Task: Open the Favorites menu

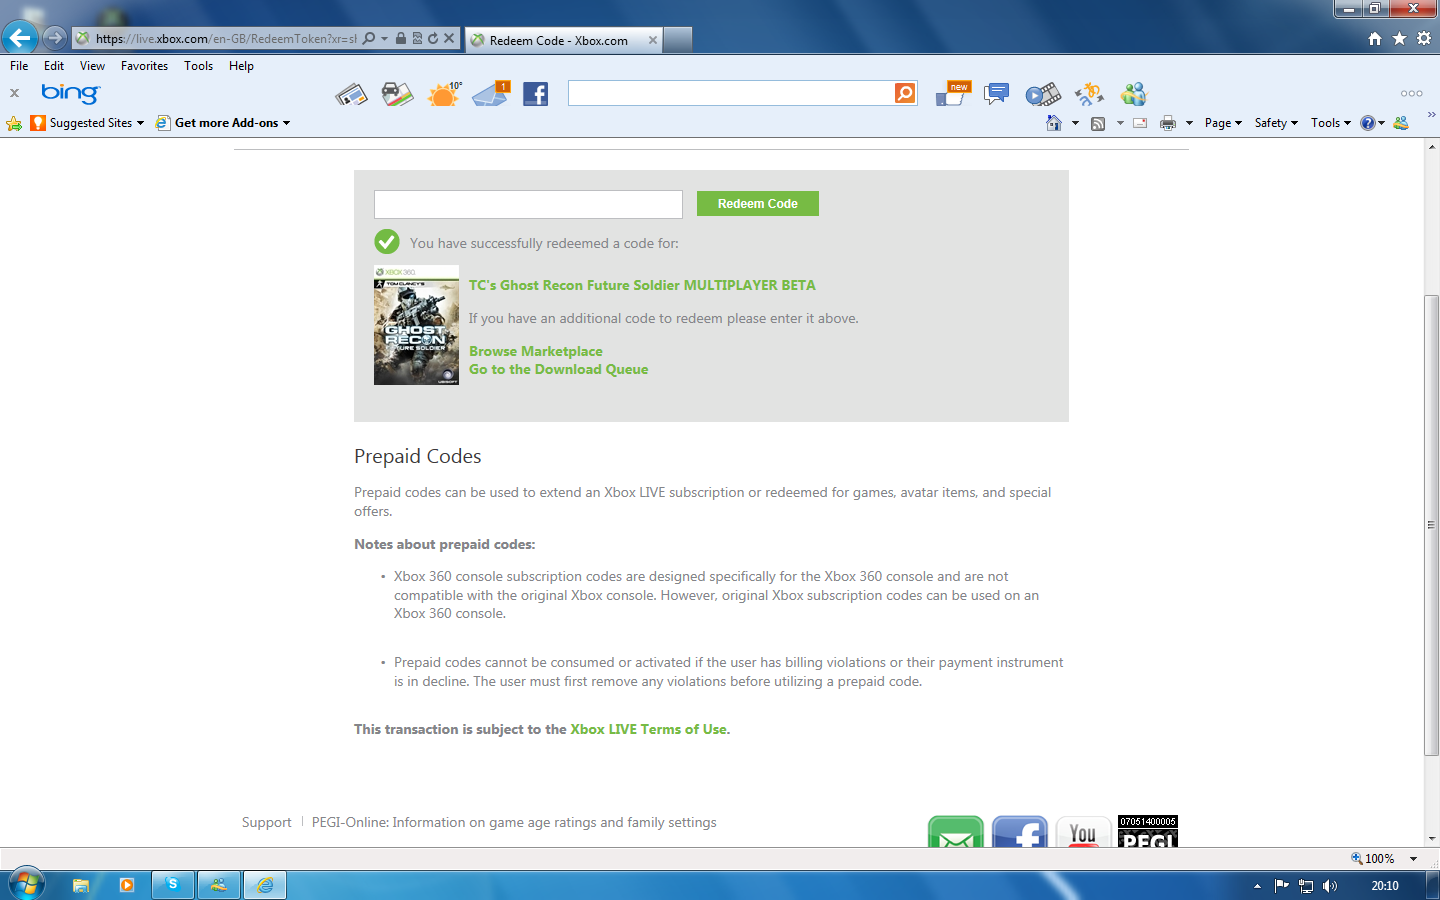Action: pyautogui.click(x=144, y=66)
